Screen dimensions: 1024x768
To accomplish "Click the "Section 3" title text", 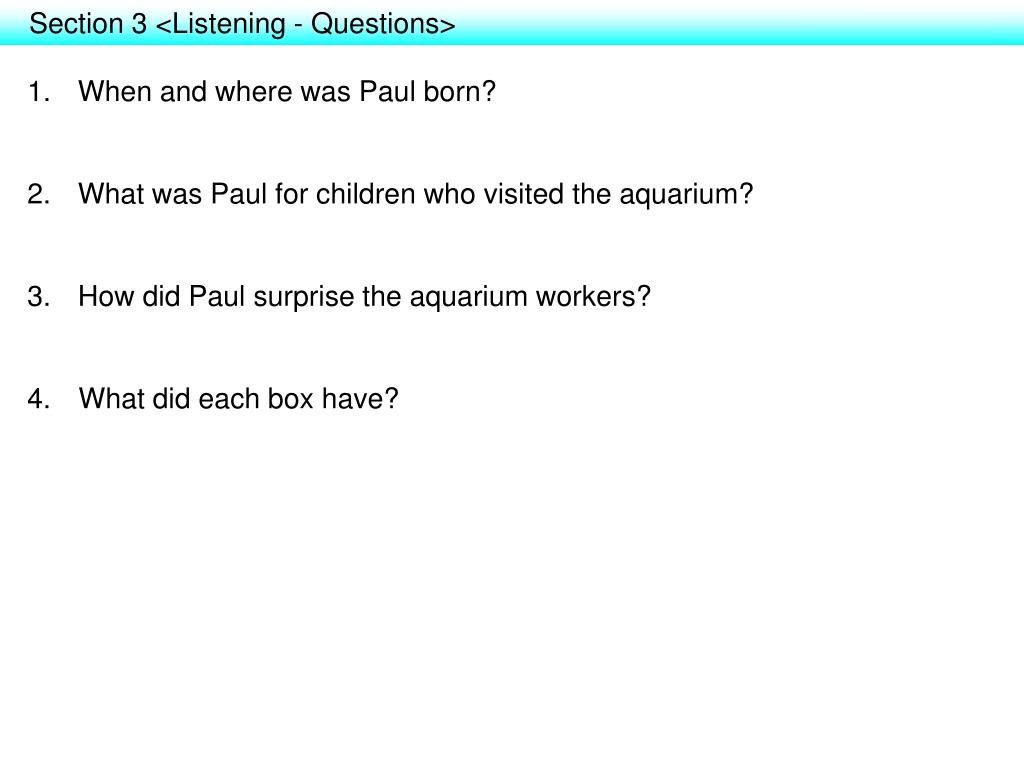I will click(x=88, y=24).
